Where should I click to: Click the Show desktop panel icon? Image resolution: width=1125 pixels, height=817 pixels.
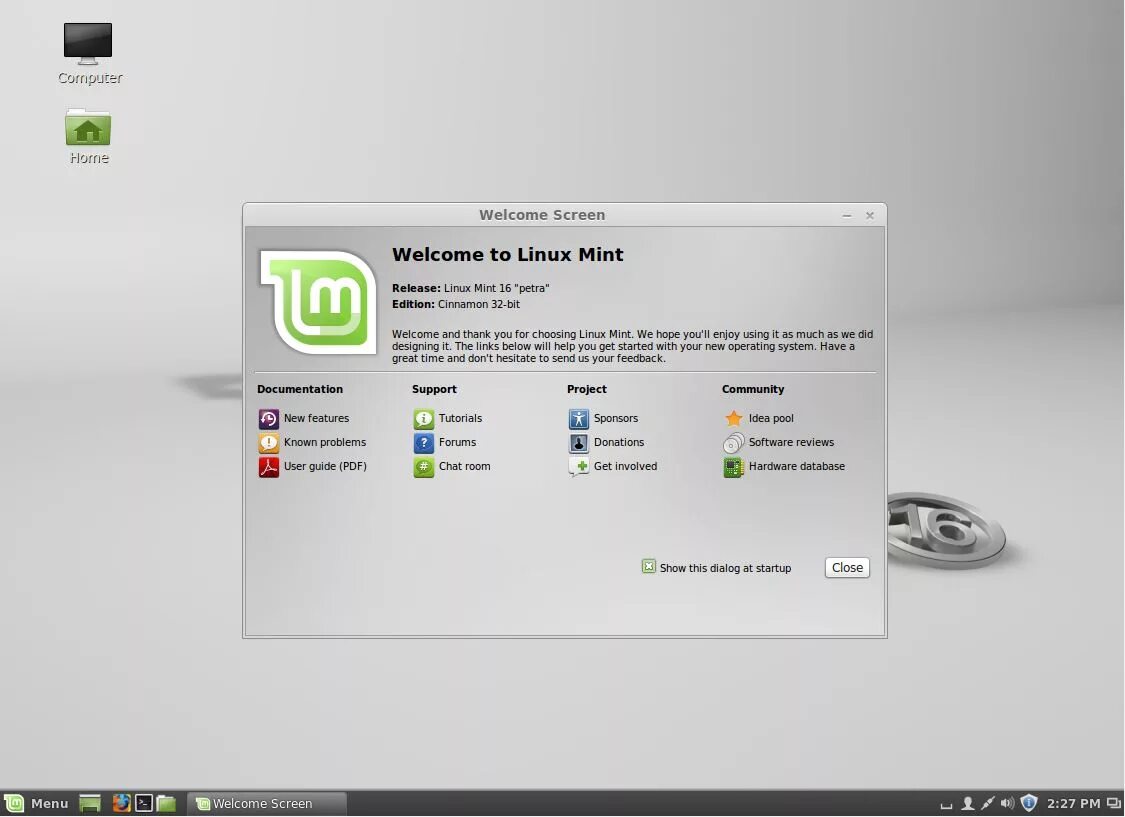point(90,803)
